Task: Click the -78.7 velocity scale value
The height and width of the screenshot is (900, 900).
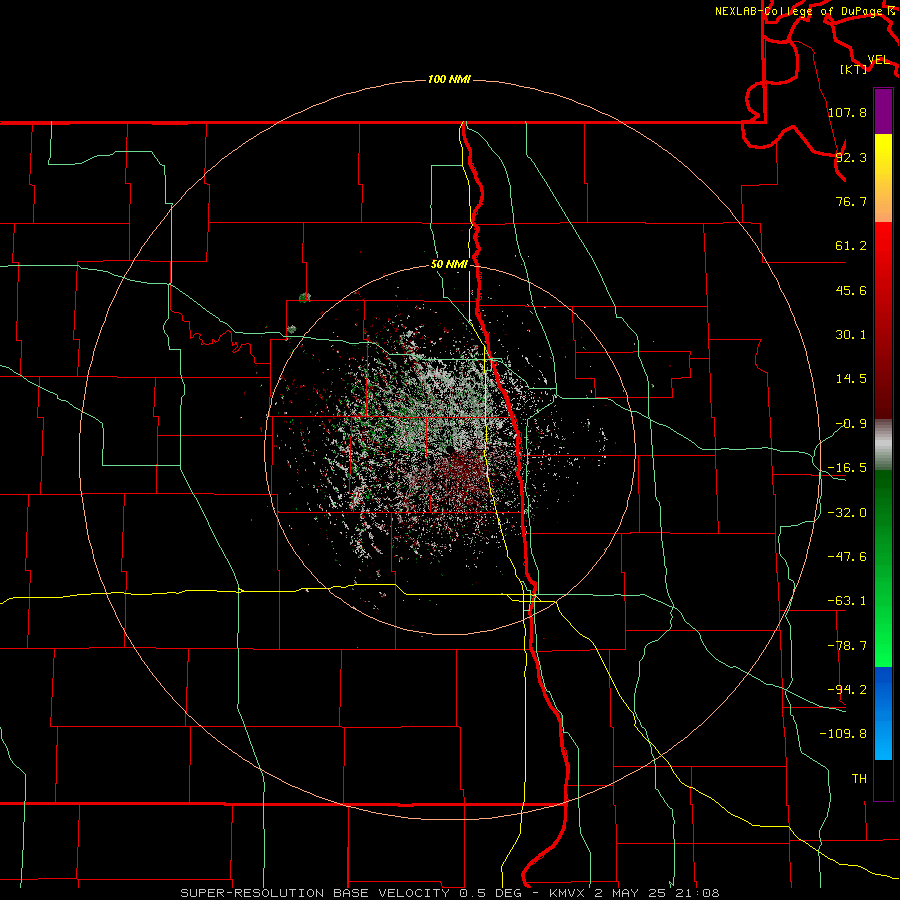Action: [x=847, y=646]
